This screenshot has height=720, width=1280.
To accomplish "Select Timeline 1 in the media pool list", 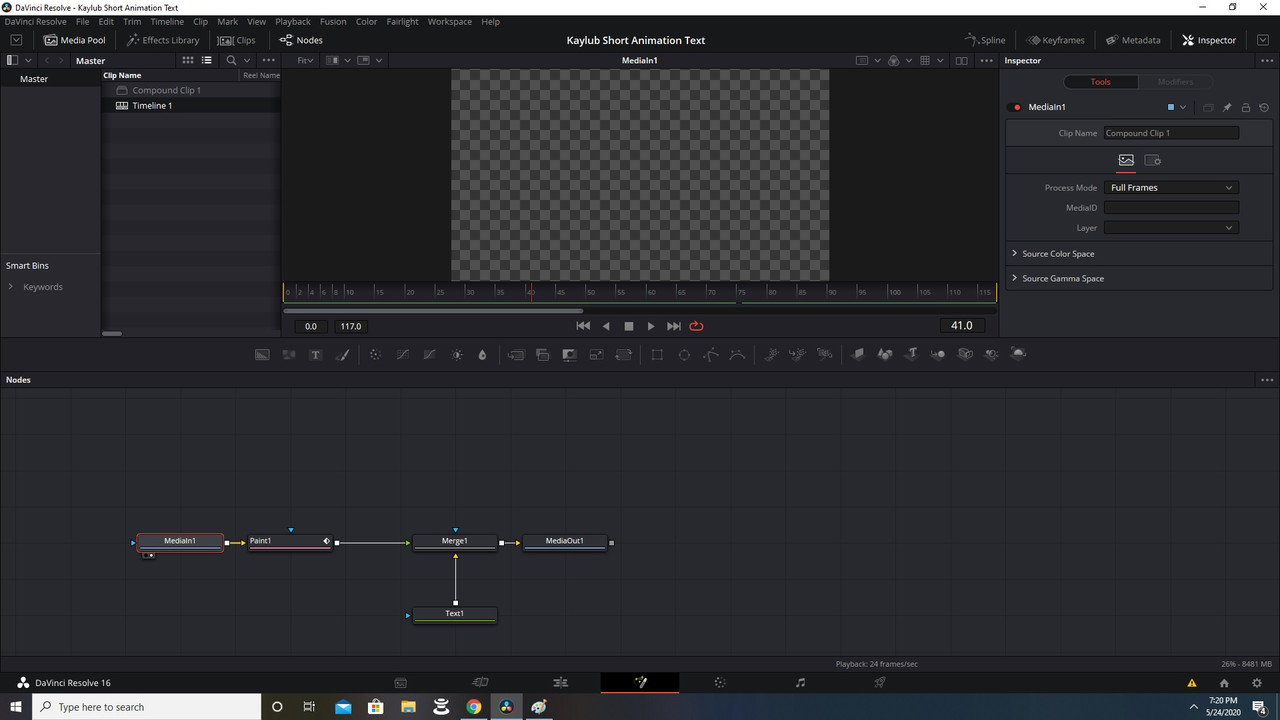I will click(152, 105).
